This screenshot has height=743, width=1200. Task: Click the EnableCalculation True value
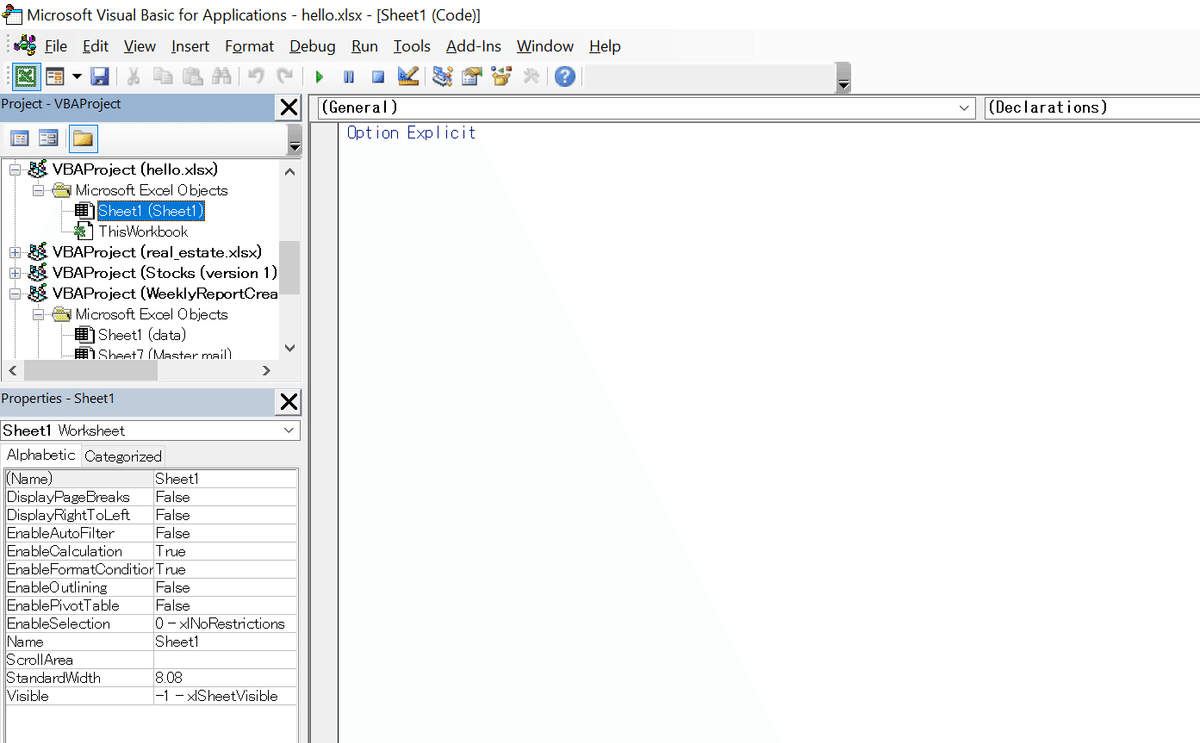tap(225, 551)
